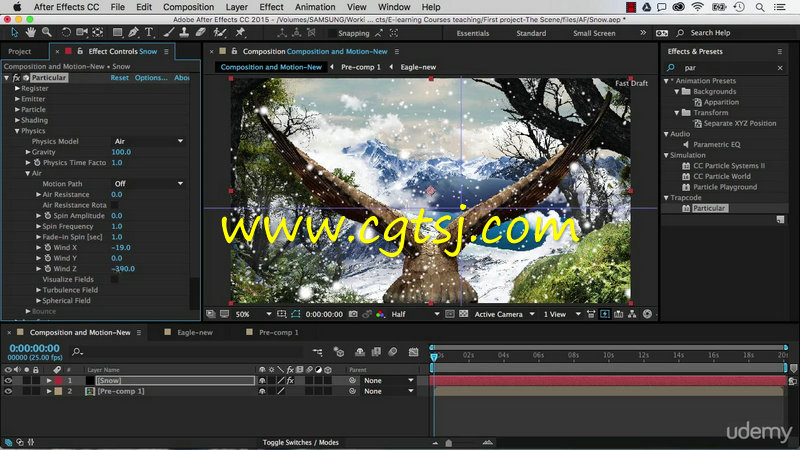Choose the Essentials workspace
Viewport: 800px width, 450px height.
click(472, 33)
